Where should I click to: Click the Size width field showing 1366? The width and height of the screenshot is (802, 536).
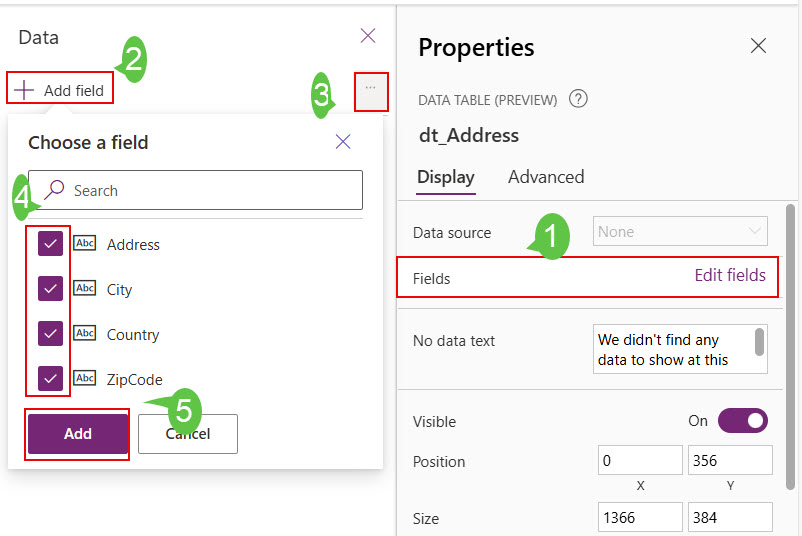point(640,518)
